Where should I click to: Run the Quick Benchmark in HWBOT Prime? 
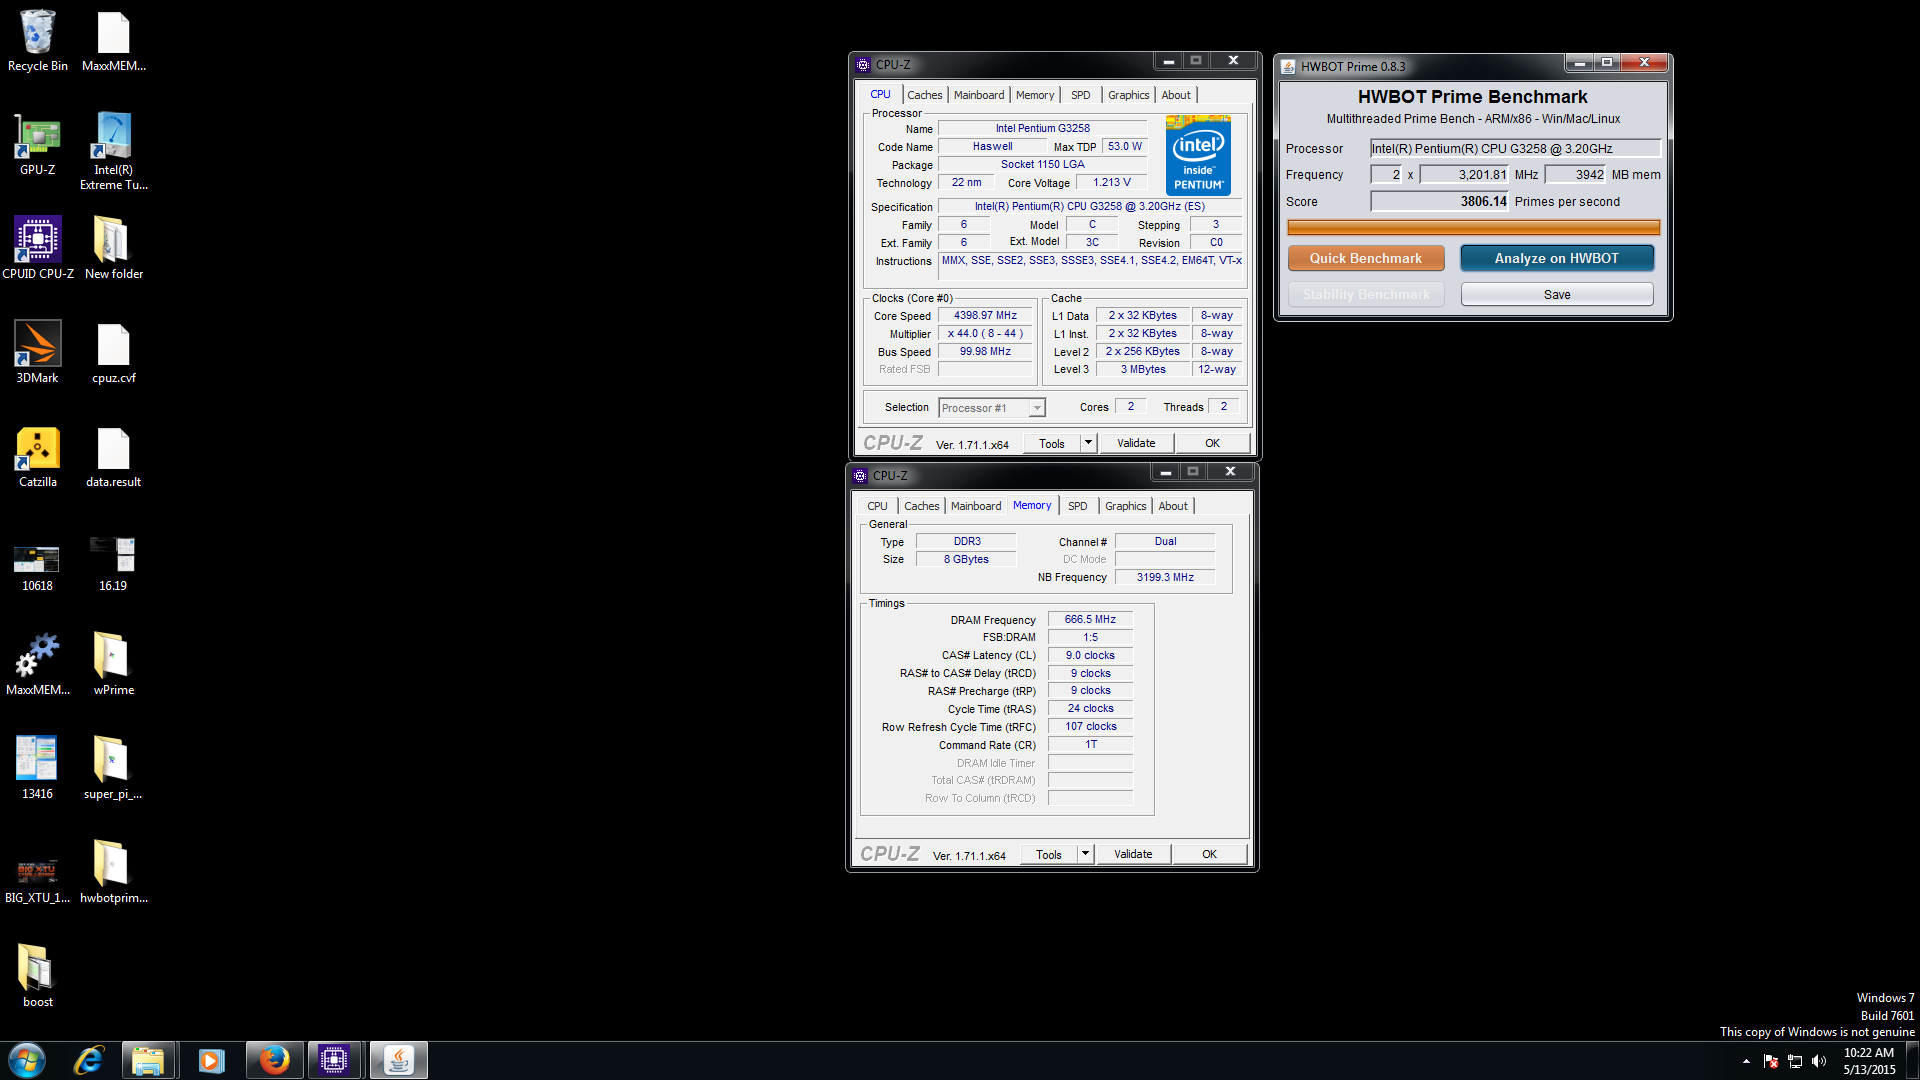[x=1366, y=258]
